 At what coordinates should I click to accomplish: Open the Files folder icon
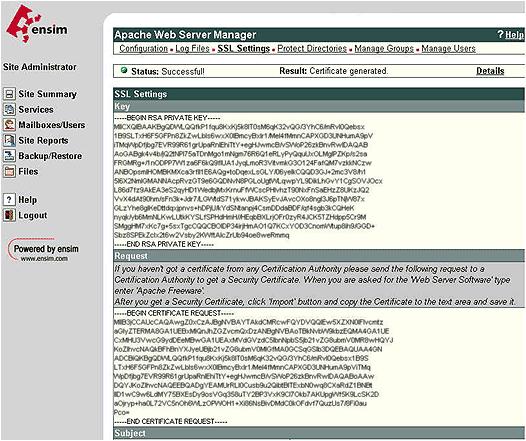pos(9,171)
